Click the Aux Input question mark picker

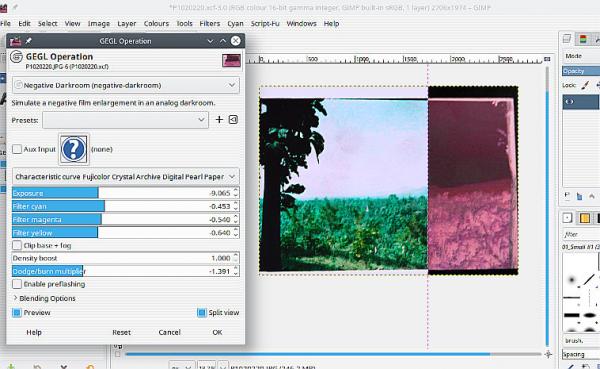pos(73,149)
